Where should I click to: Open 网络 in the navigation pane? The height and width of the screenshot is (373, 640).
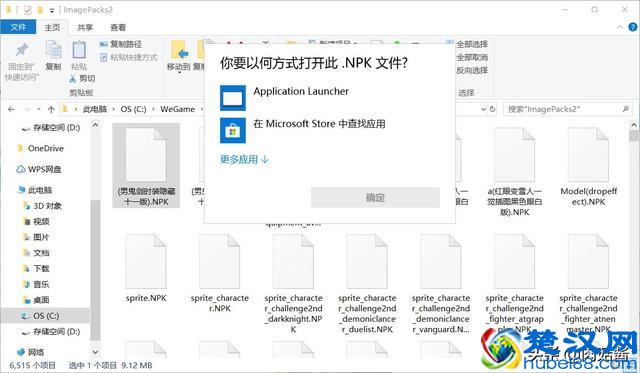click(x=31, y=352)
